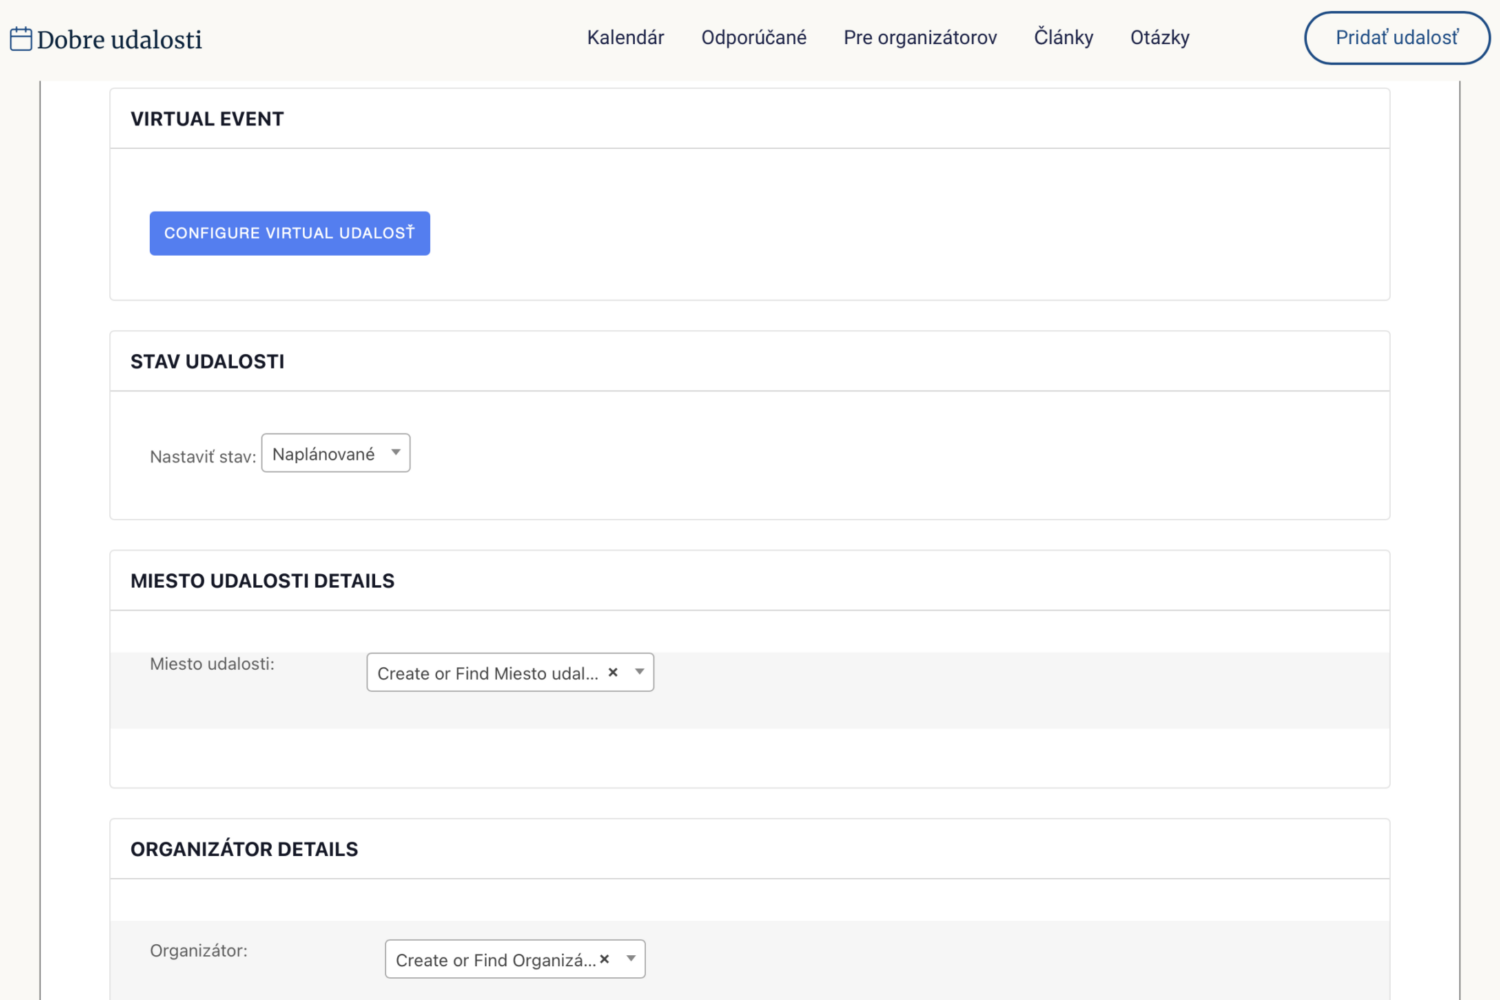The width and height of the screenshot is (1500, 1000).
Task: Click the calendar logo icon
Action: 21,39
